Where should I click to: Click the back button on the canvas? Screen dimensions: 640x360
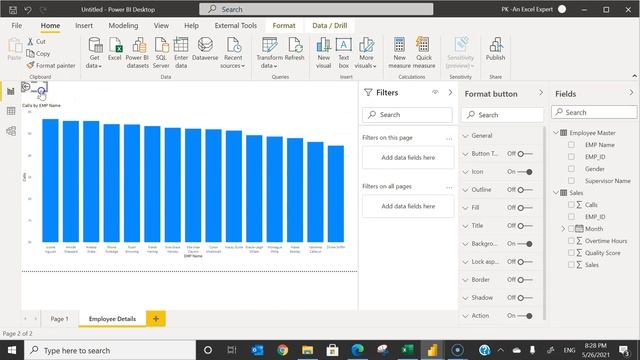pos(26,86)
